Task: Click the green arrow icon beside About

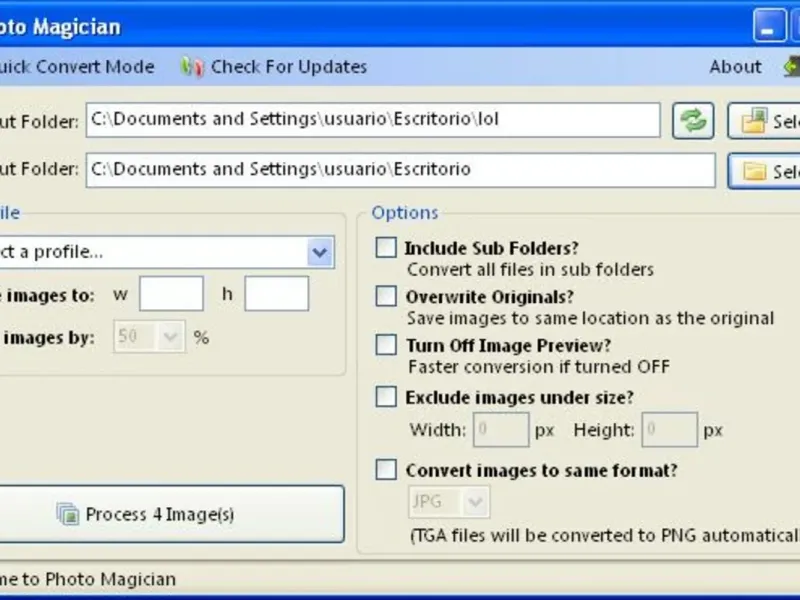Action: click(x=792, y=66)
